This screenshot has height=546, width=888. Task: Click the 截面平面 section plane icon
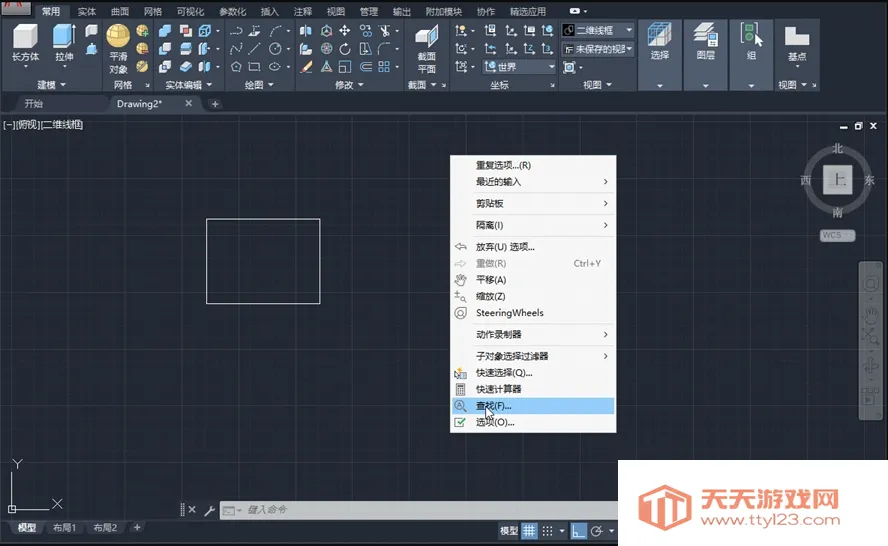[x=426, y=36]
